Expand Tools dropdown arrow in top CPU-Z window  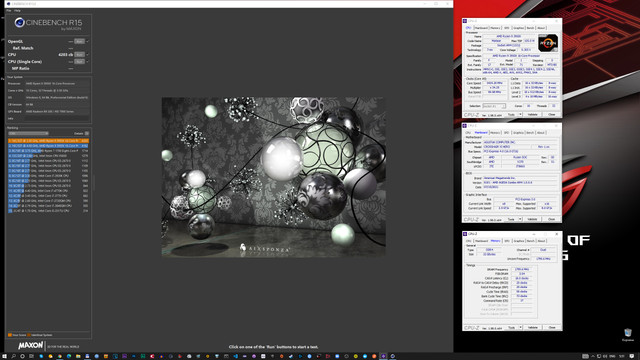coord(520,115)
